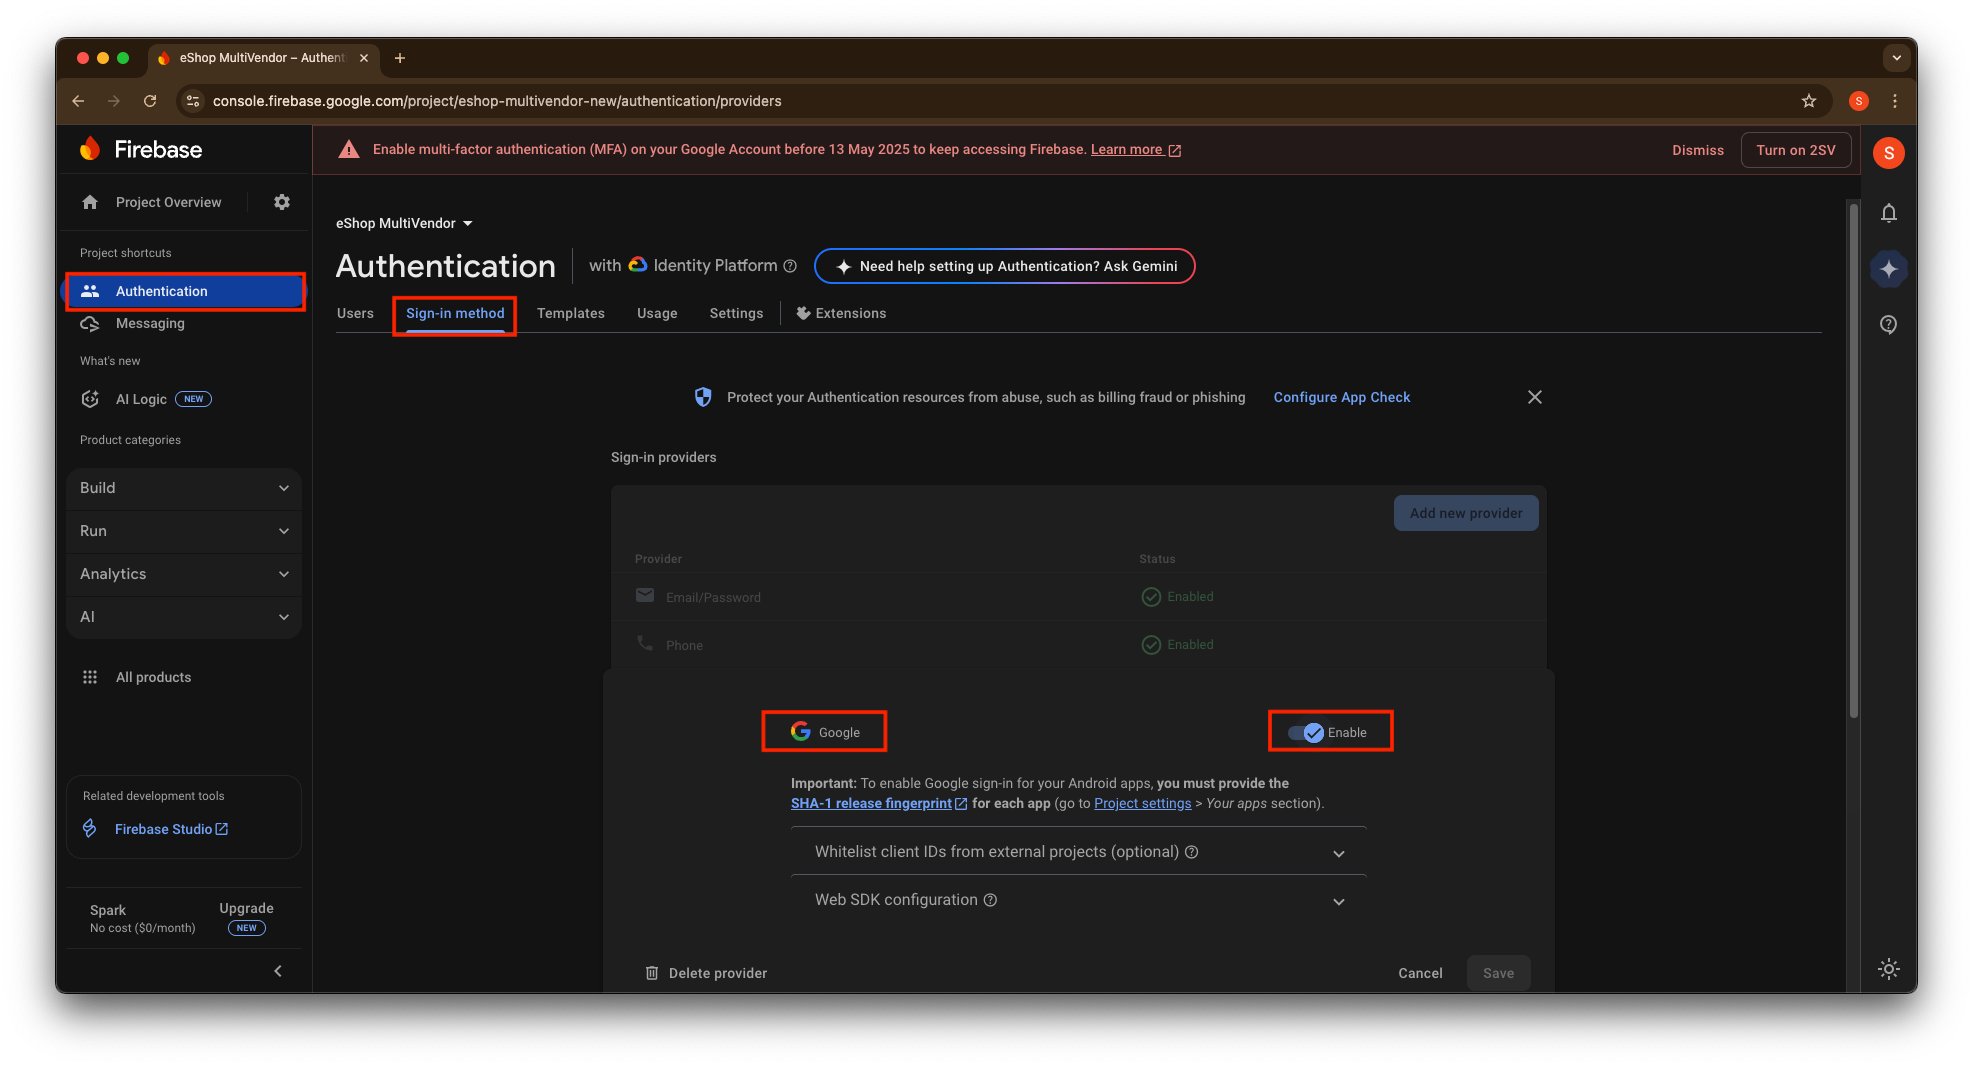
Task: Open the Chrome three-dot menu
Action: [1894, 101]
